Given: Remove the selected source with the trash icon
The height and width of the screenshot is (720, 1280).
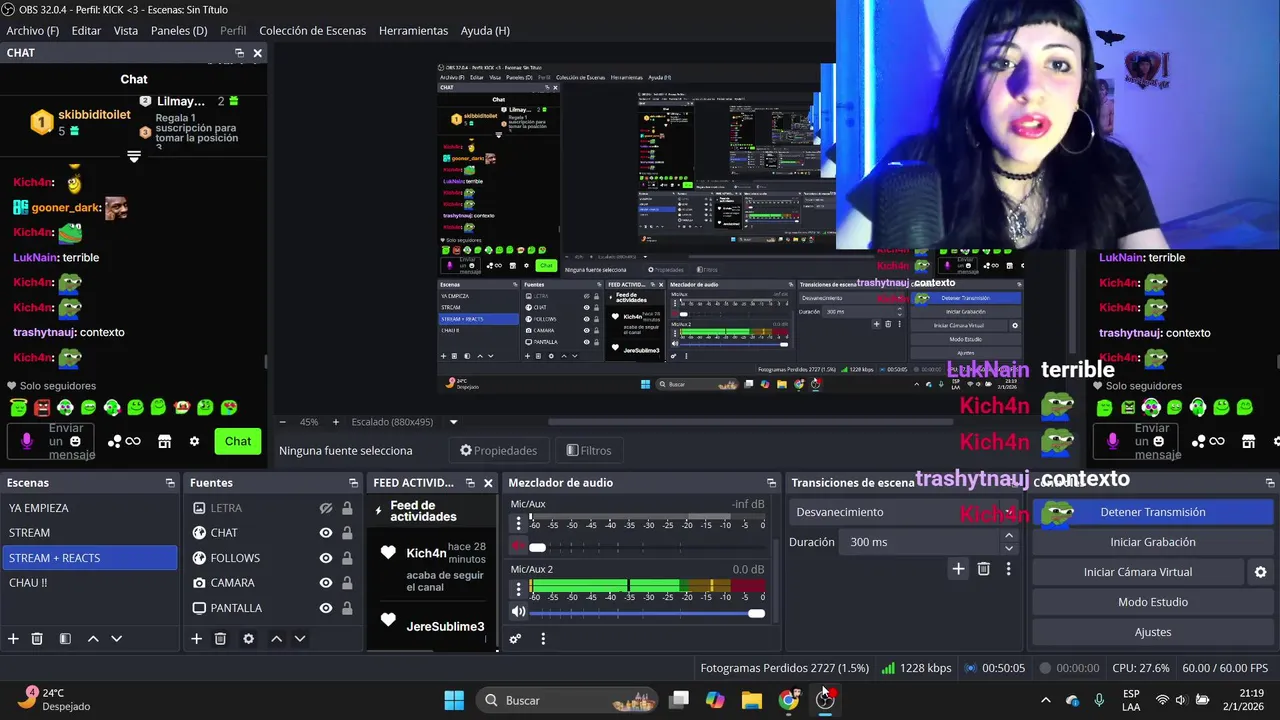Looking at the screenshot, I should 220,639.
